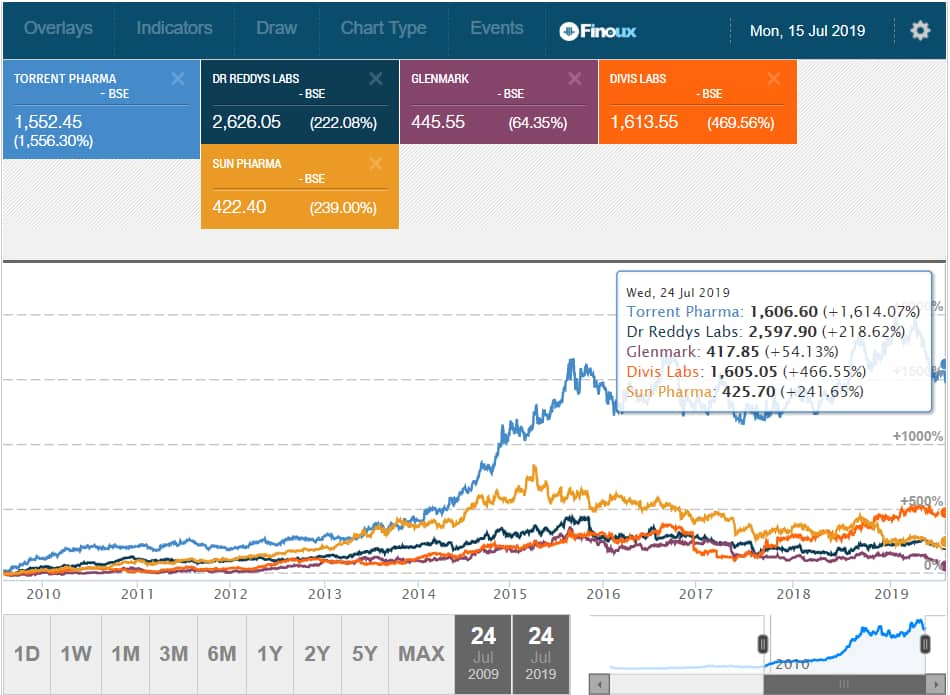Click the left navigator range handle
Screen dimensions: 950x695
point(763,644)
